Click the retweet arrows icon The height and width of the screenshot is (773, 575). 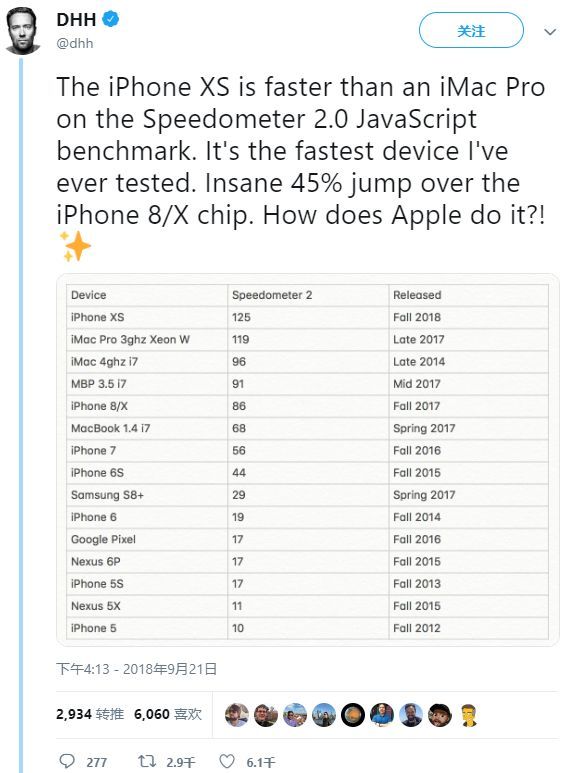coord(146,761)
